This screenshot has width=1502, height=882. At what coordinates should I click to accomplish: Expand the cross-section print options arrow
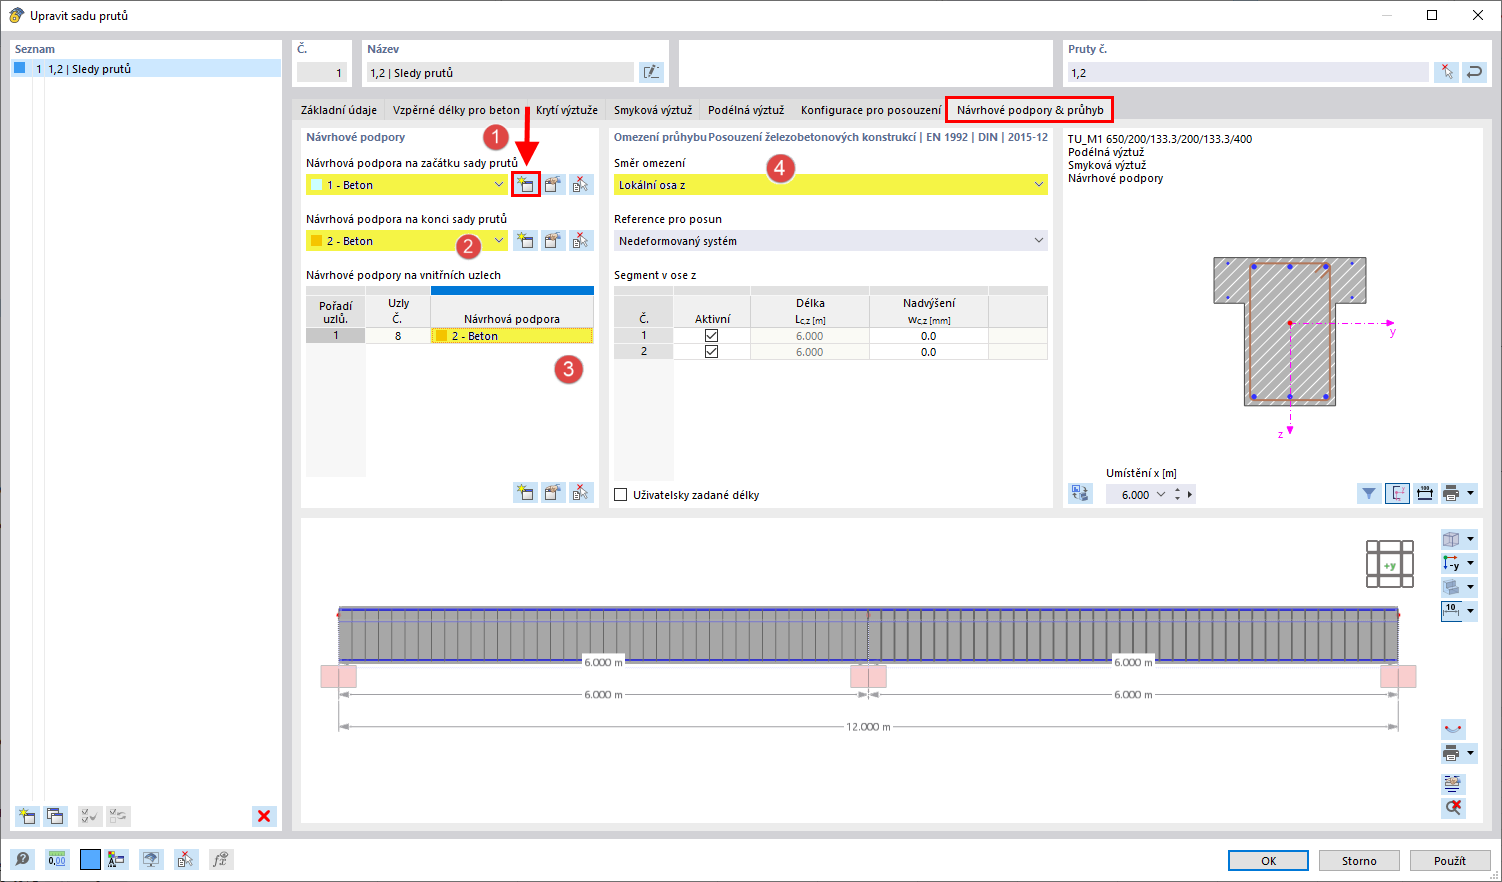1470,493
